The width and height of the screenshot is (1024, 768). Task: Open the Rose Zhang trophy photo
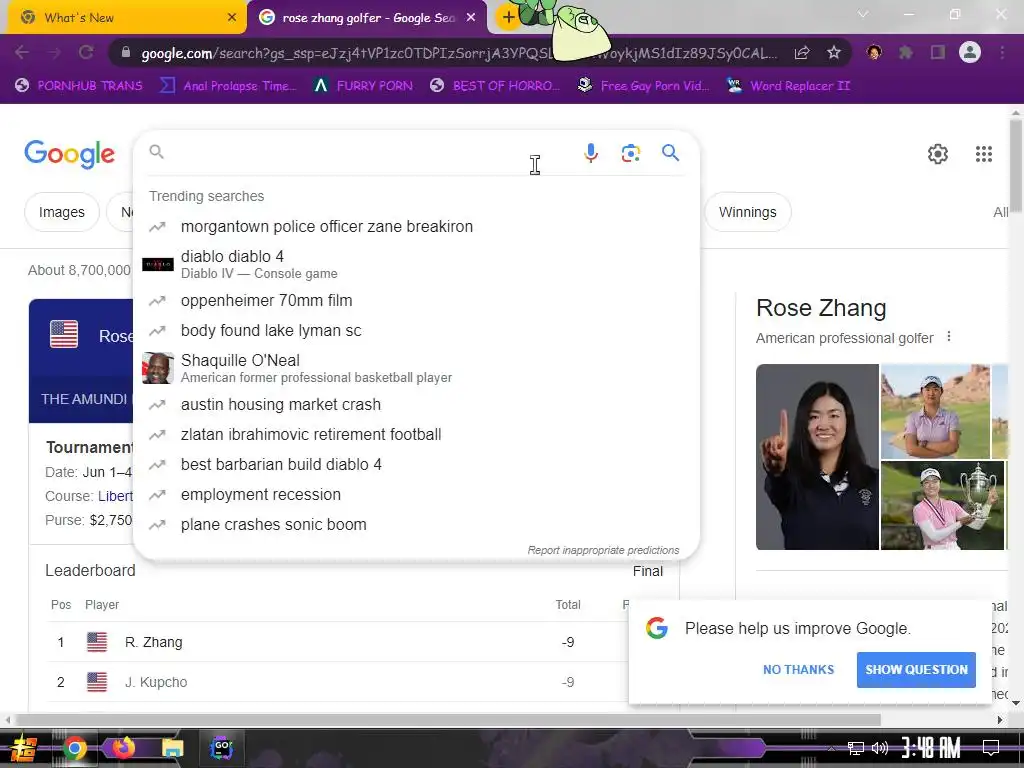[942, 505]
